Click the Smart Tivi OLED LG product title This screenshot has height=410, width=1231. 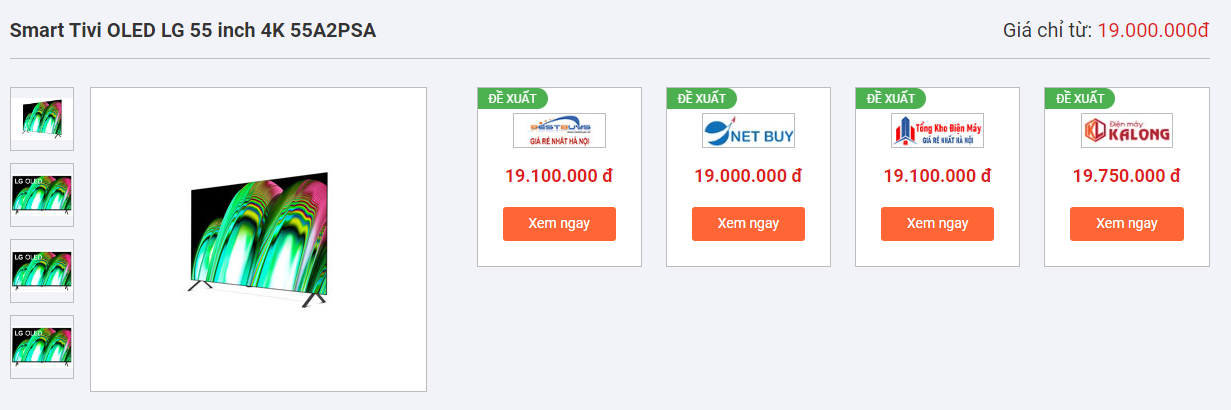coord(193,31)
